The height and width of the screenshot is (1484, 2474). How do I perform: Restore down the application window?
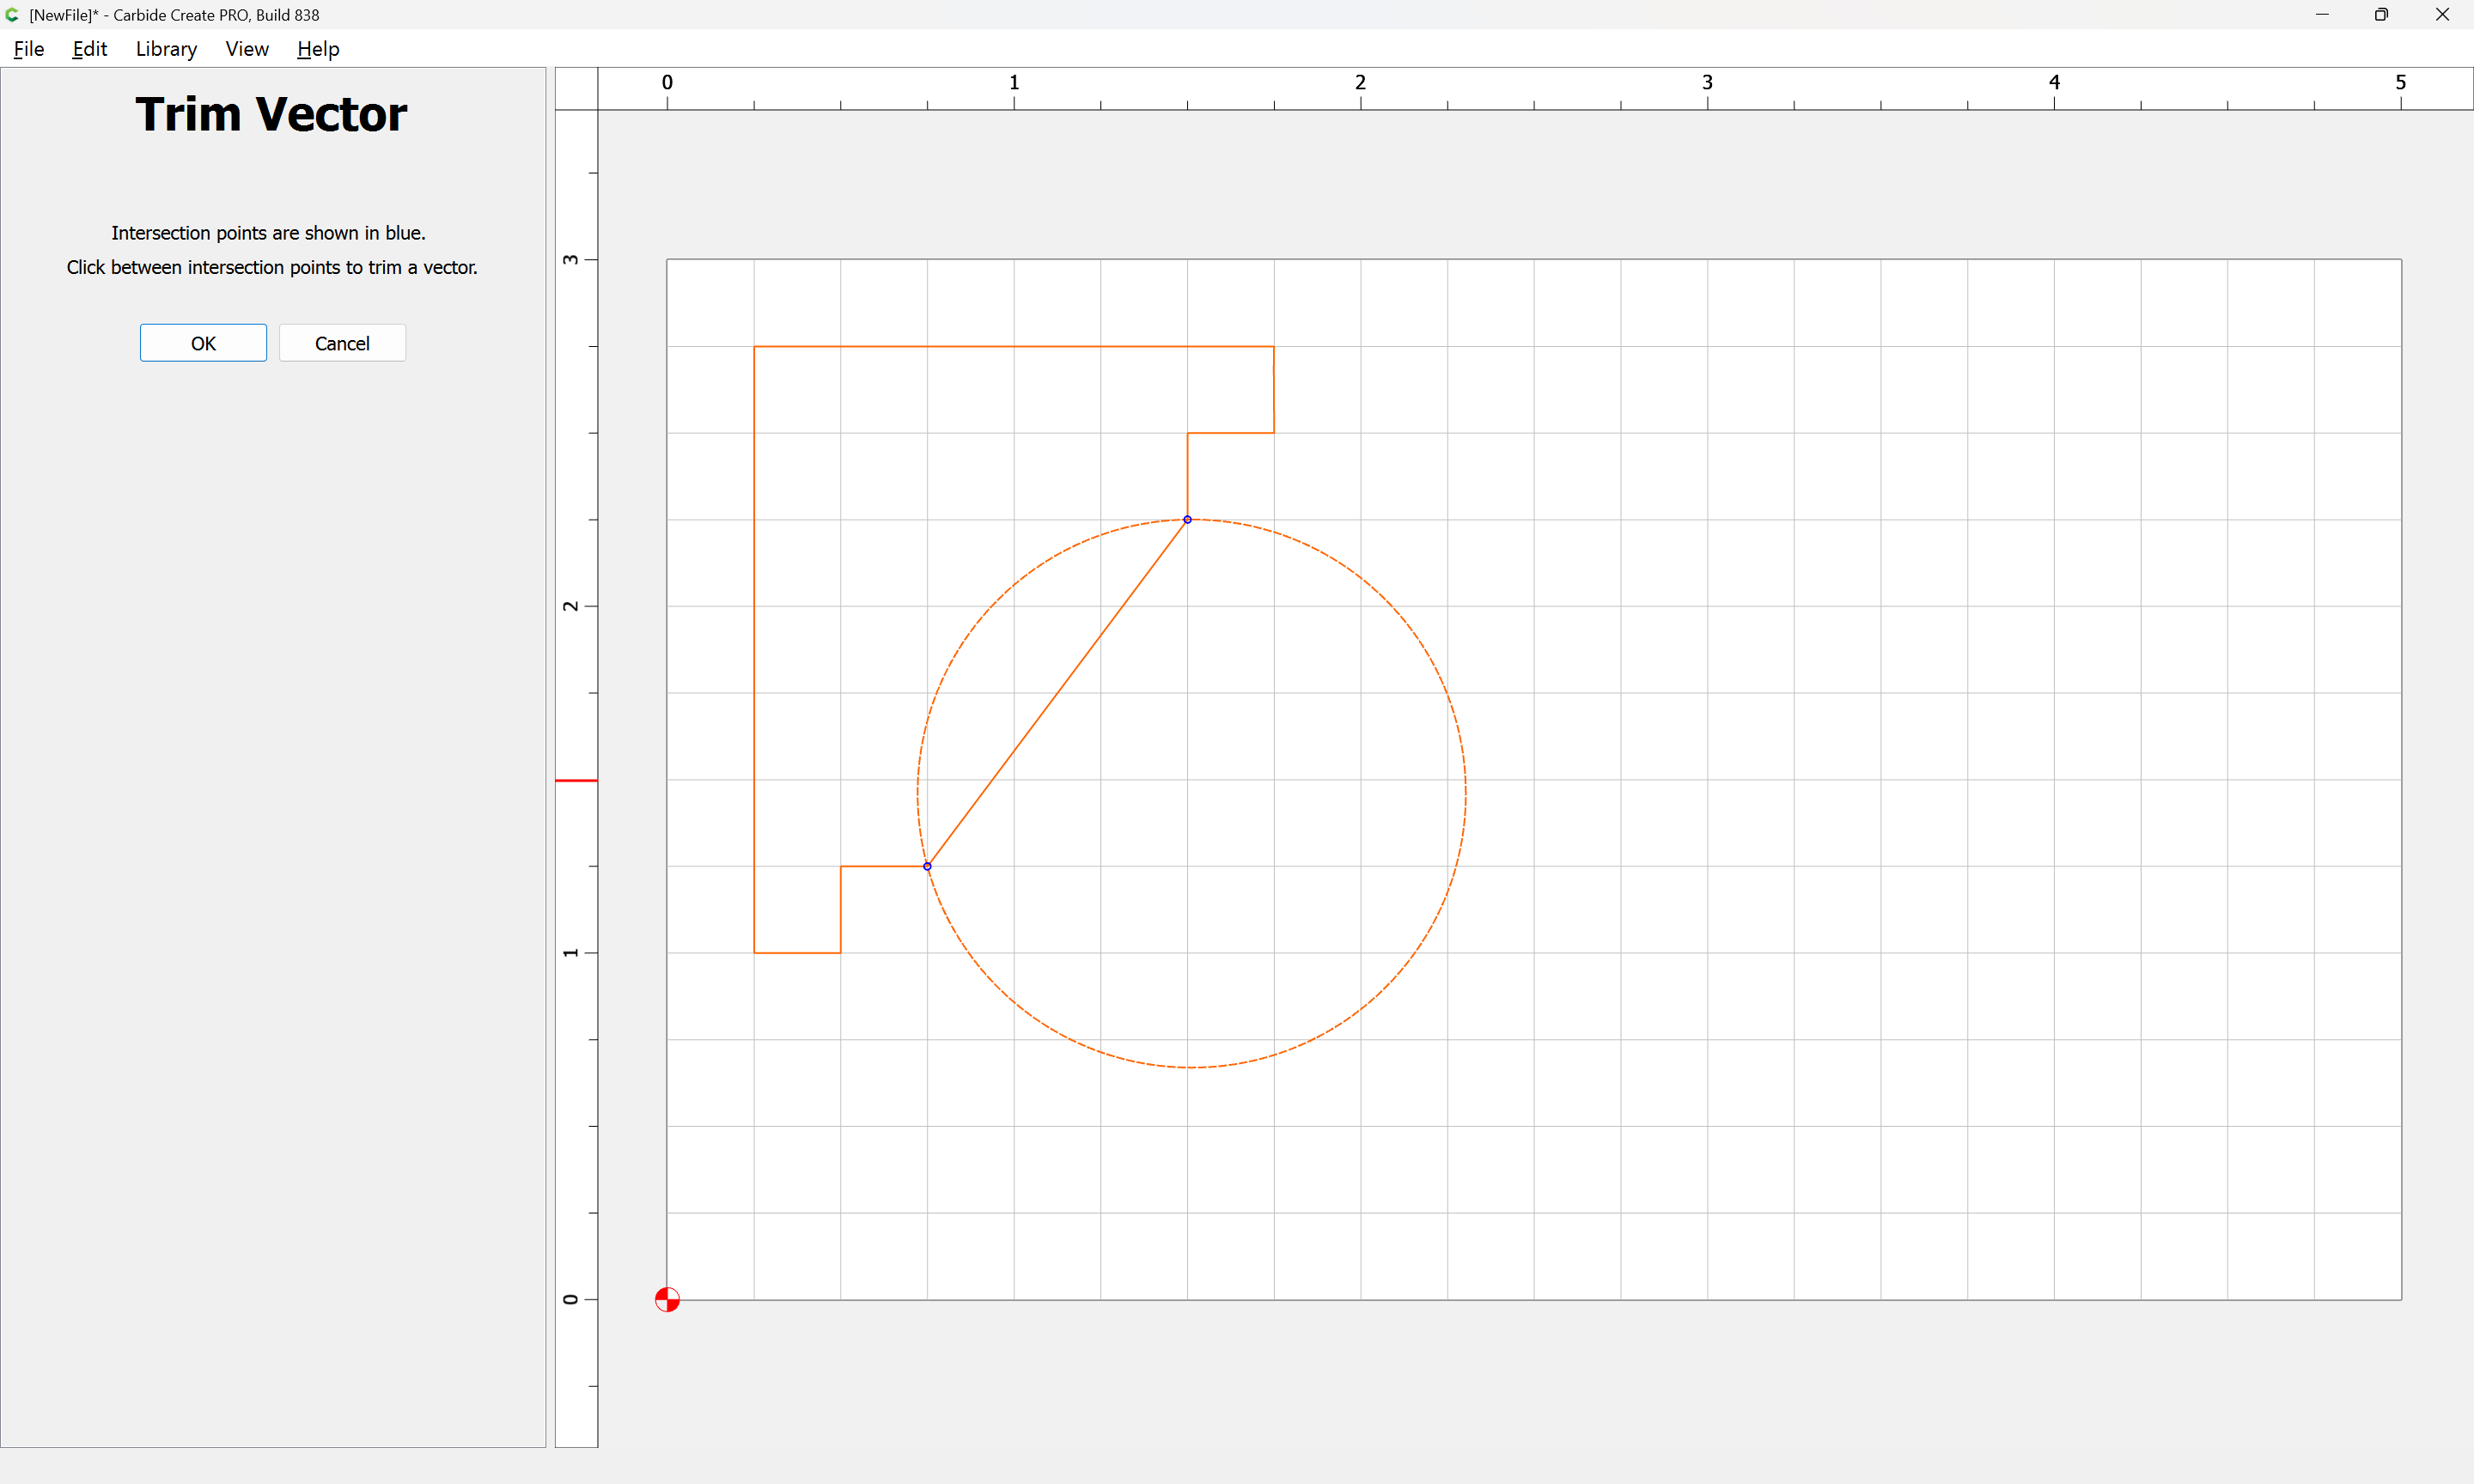pos(2381,15)
